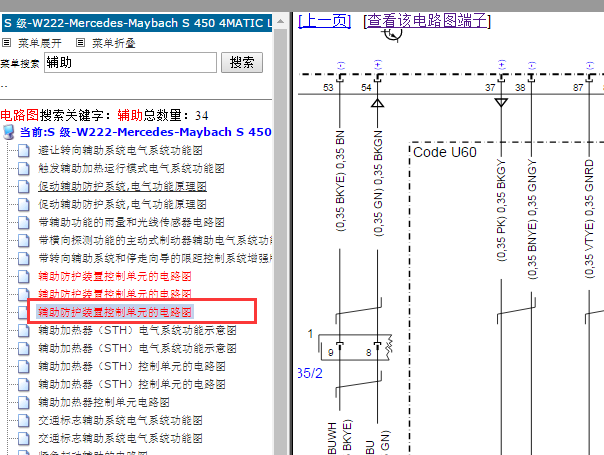The image size is (604, 455).
Task: Click pin number 87 in the diagram
Action: pyautogui.click(x=578, y=87)
